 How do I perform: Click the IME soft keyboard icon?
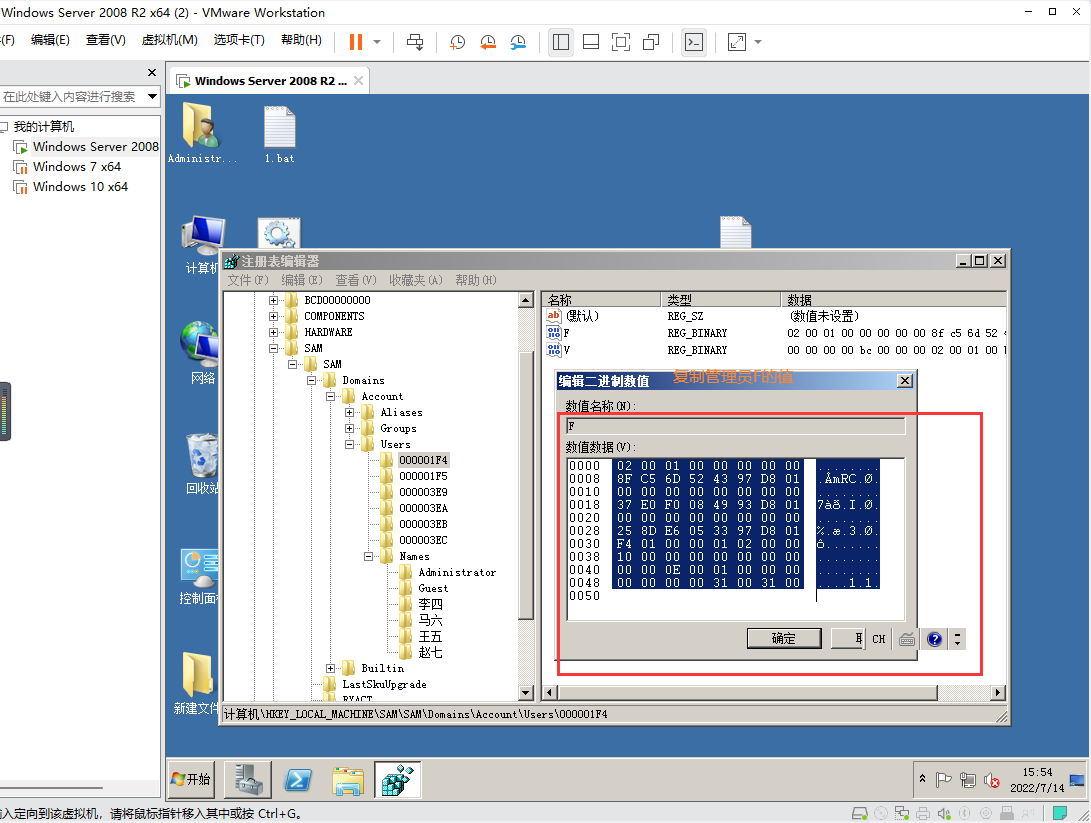[x=907, y=639]
